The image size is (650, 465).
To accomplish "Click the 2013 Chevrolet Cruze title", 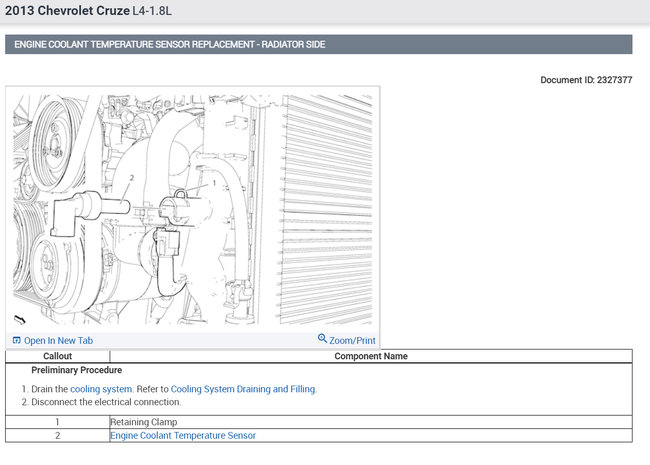I will tap(88, 11).
